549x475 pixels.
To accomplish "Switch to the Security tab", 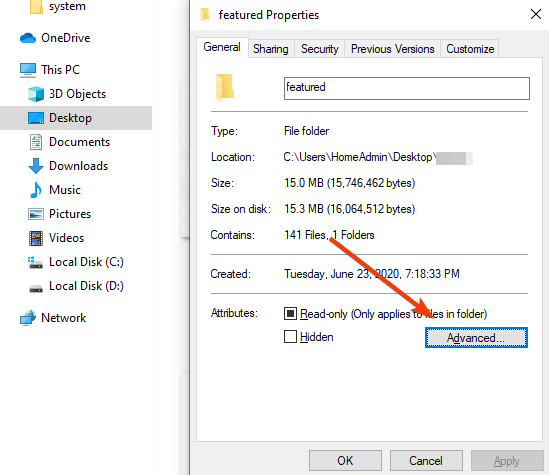I will [x=320, y=49].
